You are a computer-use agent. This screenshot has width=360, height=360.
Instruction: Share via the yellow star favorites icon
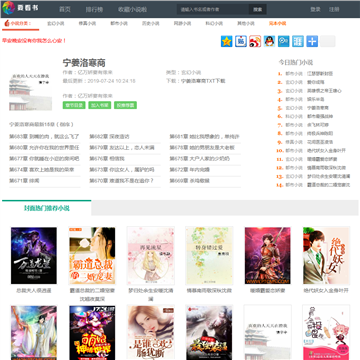227,41
